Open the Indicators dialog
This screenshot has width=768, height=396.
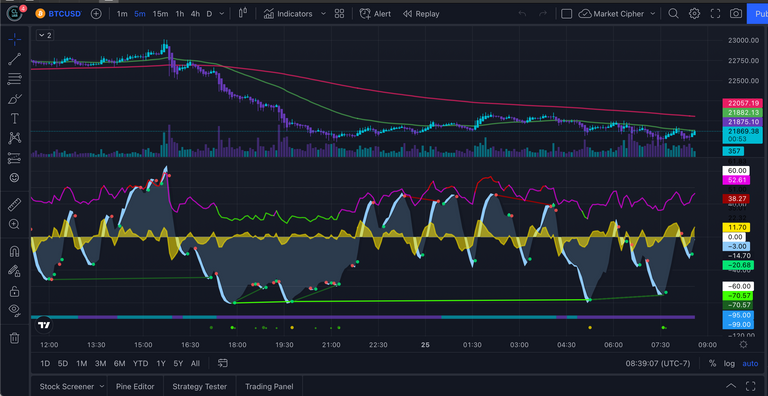(x=288, y=14)
